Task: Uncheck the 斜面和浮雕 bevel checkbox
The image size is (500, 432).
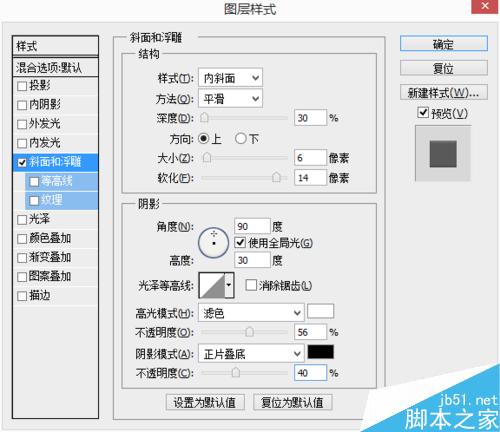Action: pos(22,162)
